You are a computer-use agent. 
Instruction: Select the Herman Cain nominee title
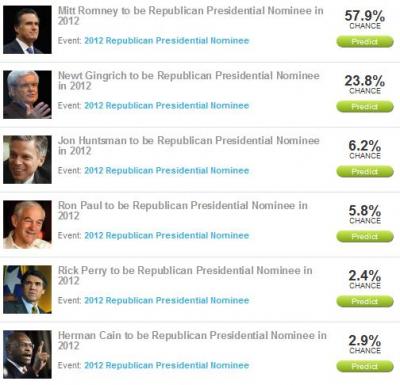[192, 340]
